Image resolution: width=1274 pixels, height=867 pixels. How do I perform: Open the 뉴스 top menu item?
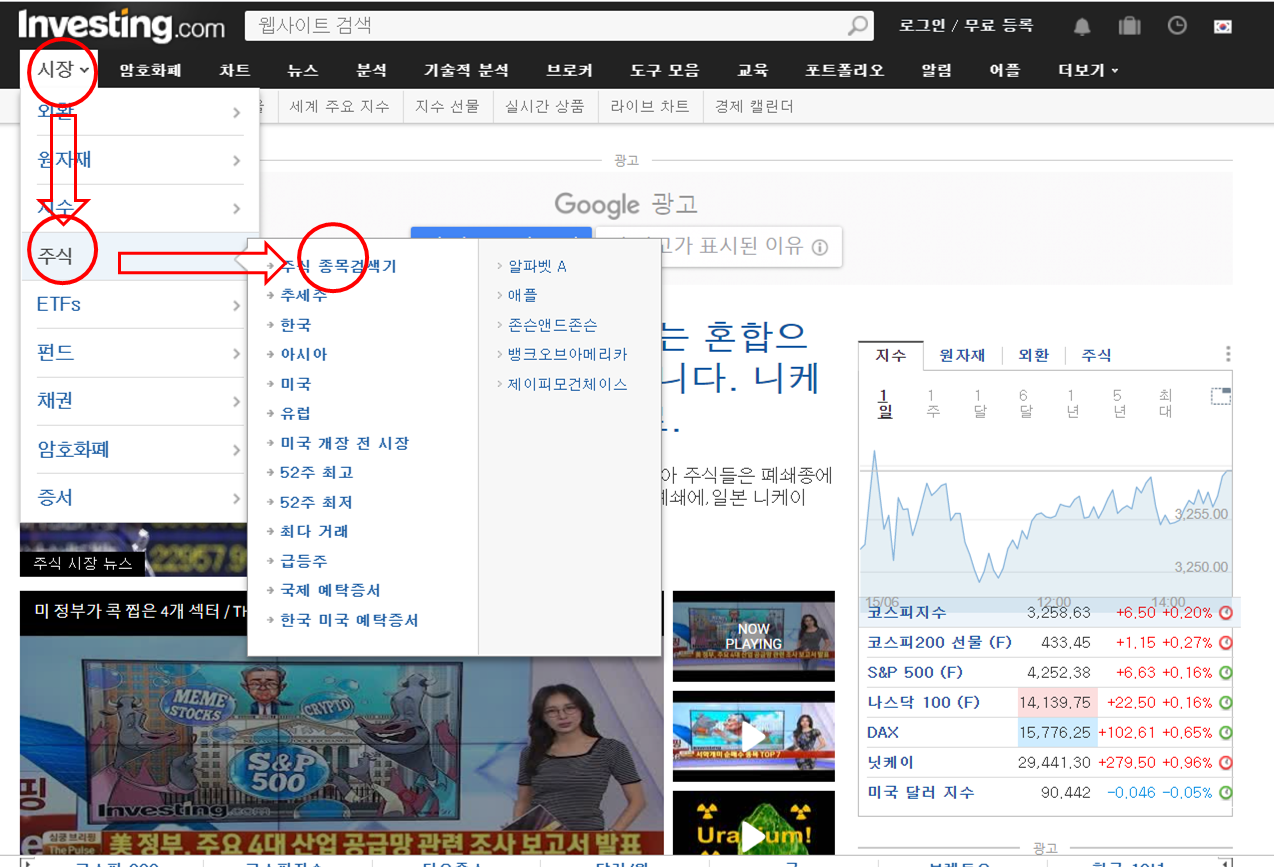click(x=303, y=70)
